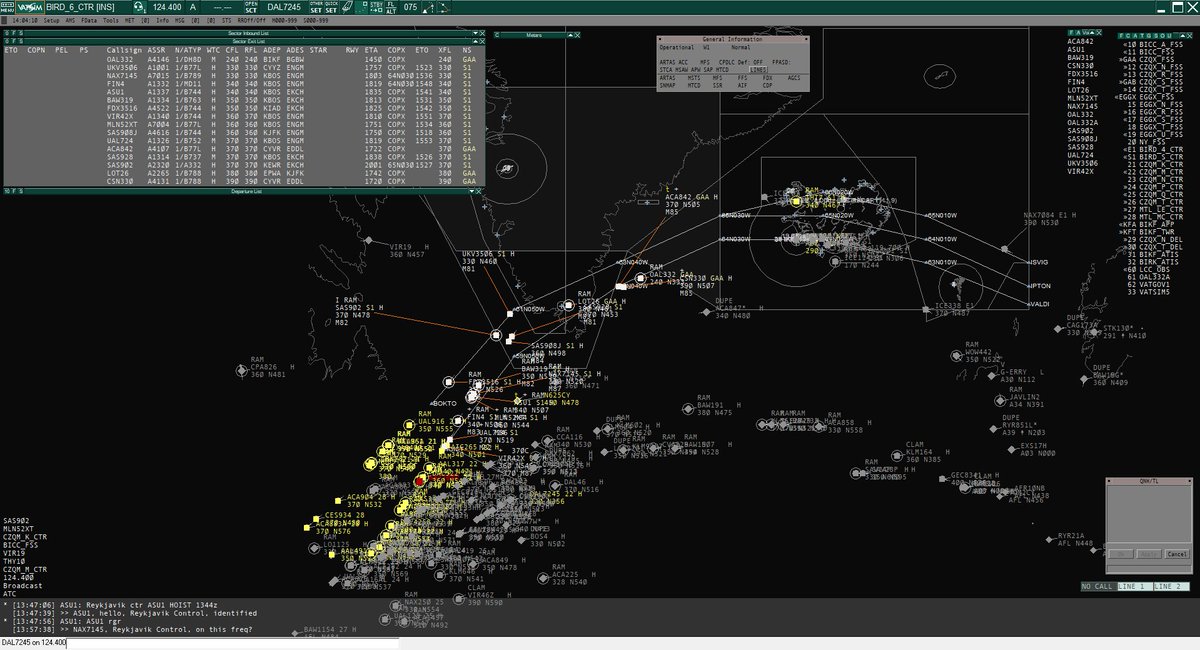Click the C icon on the Meters panel header
The image size is (1200, 650).
[497, 35]
